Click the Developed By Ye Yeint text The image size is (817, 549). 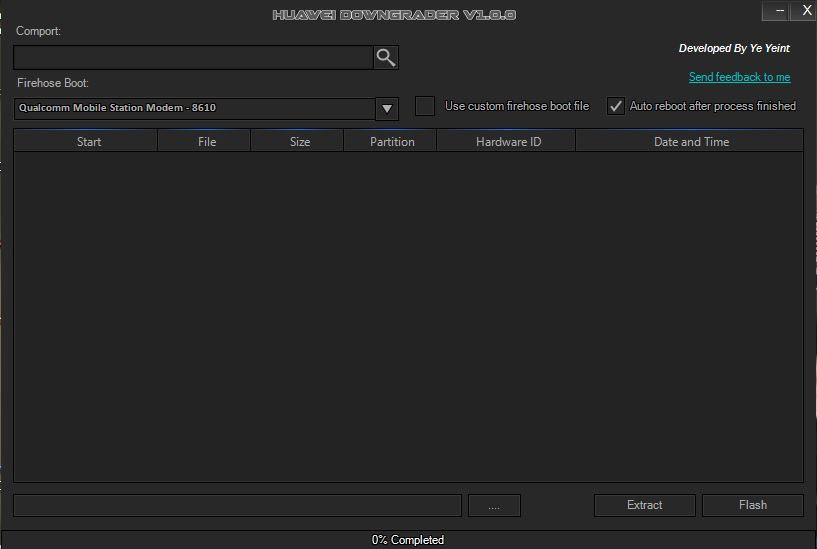734,48
